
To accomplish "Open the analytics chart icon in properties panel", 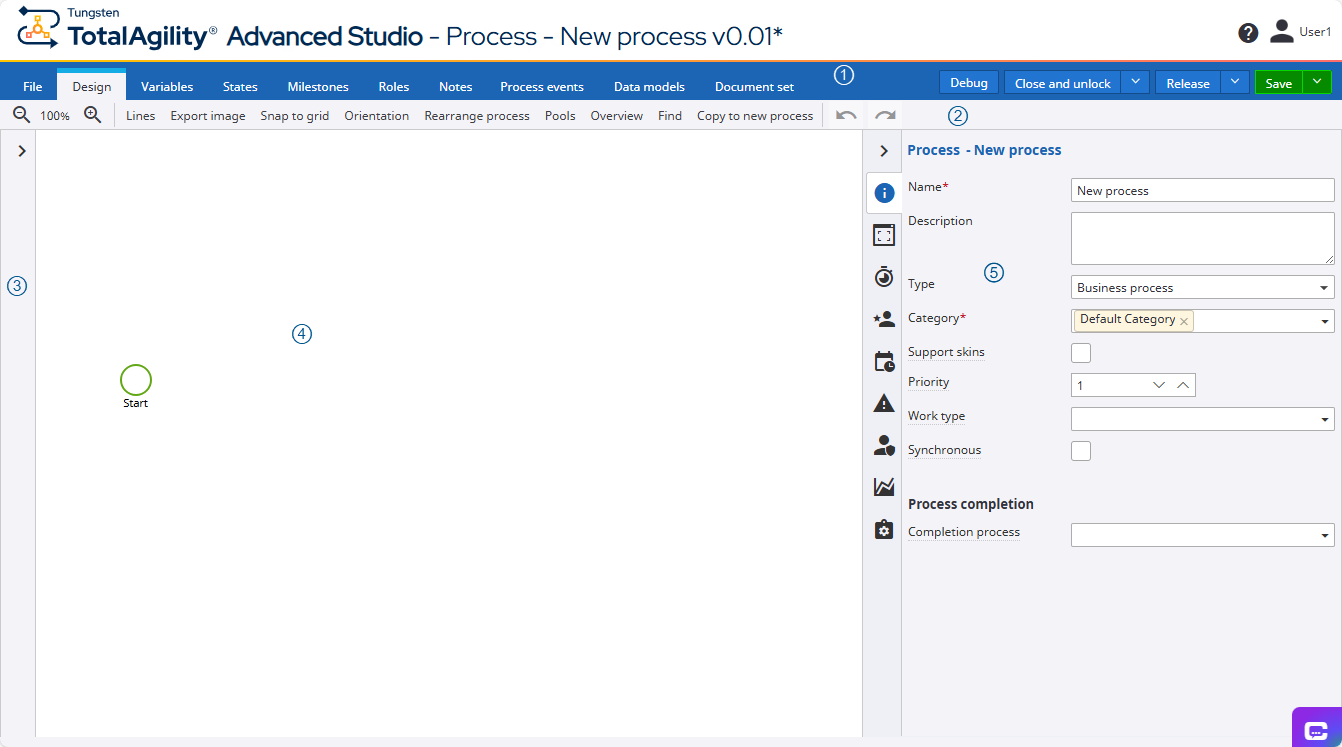I will [884, 487].
